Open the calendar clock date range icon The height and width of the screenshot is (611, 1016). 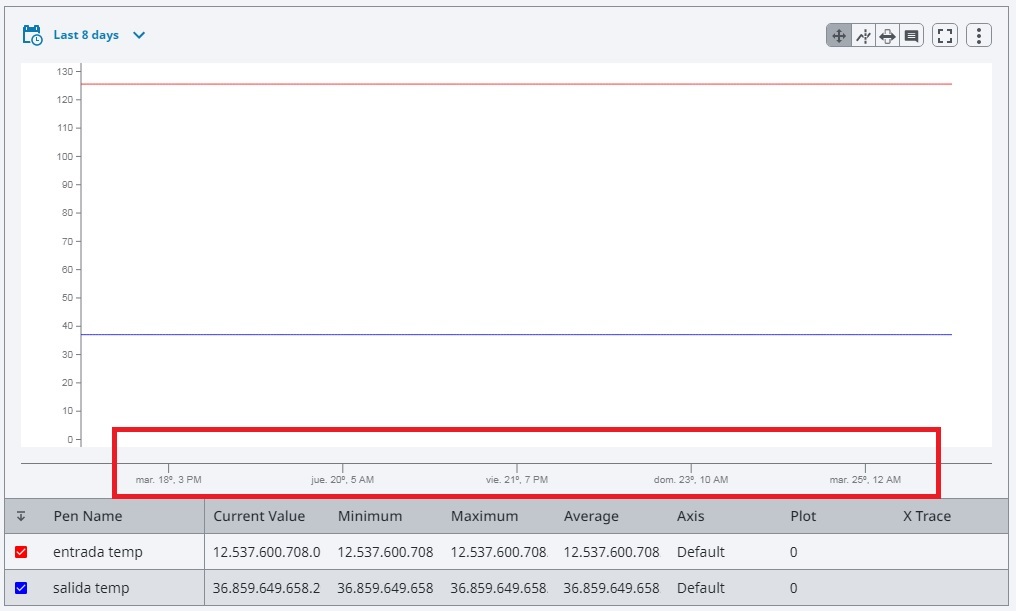[32, 35]
